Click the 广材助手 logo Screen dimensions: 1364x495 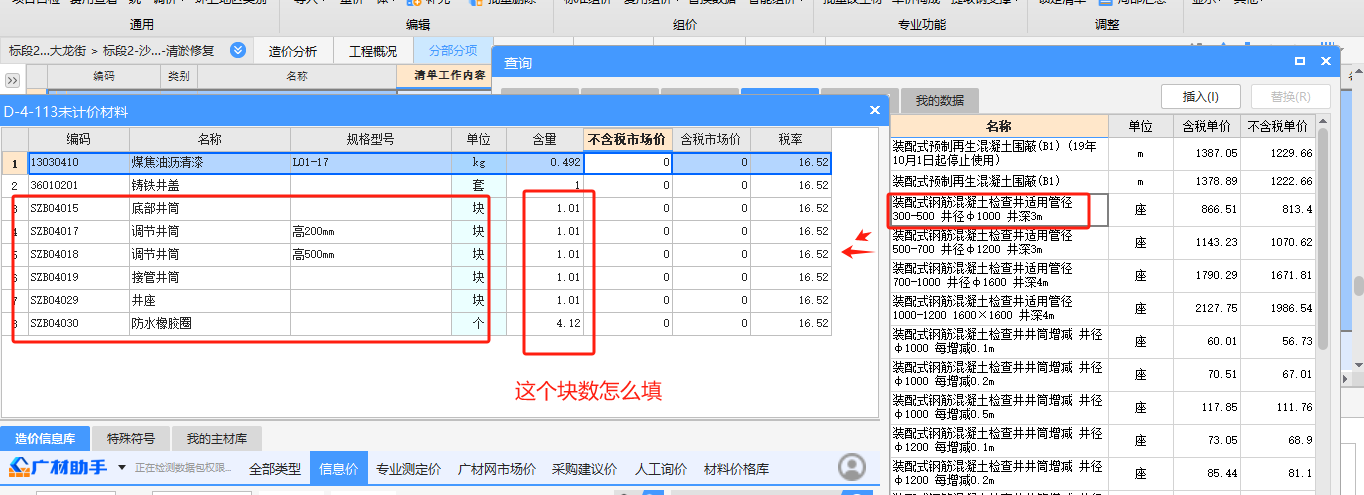pos(58,467)
